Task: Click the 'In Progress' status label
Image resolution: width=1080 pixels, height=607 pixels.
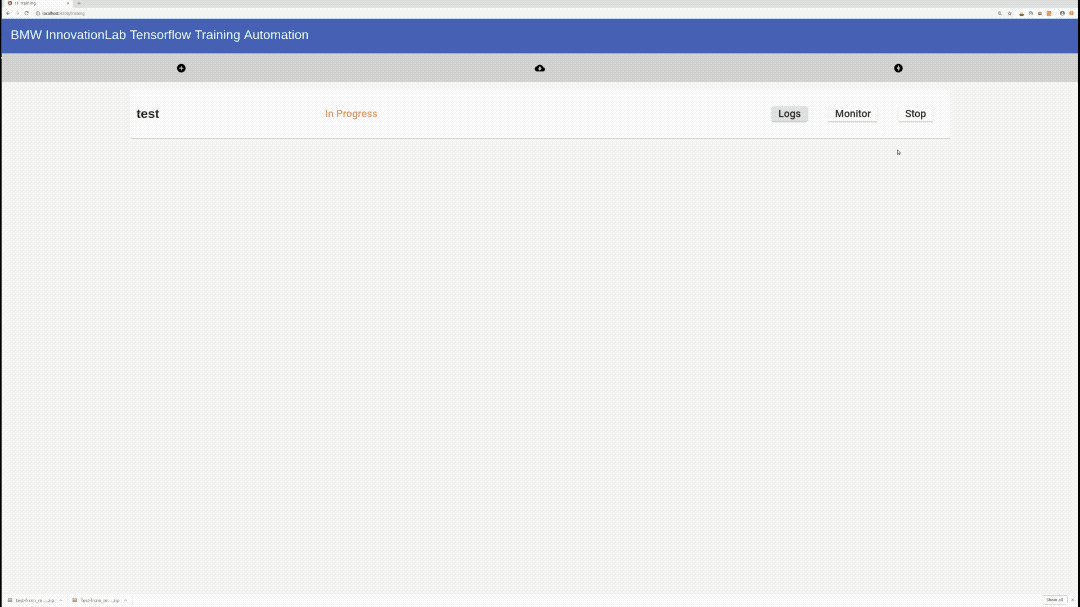Action: [x=351, y=114]
